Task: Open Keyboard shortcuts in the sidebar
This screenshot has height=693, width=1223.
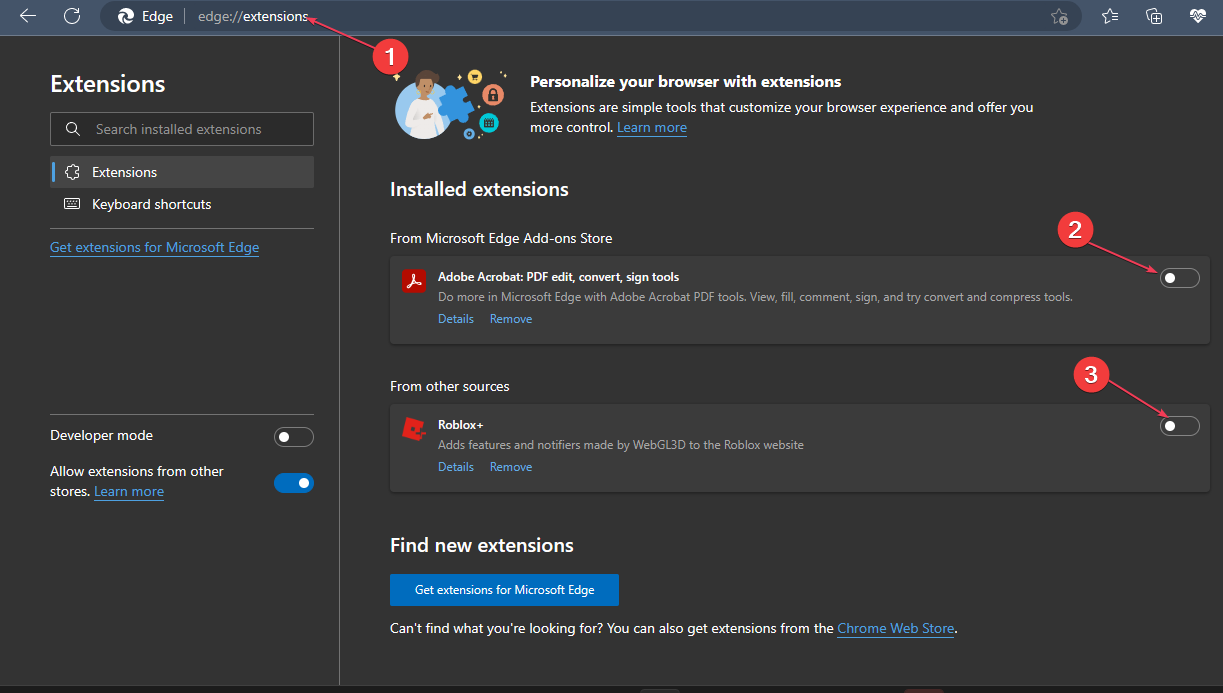Action: pos(182,204)
